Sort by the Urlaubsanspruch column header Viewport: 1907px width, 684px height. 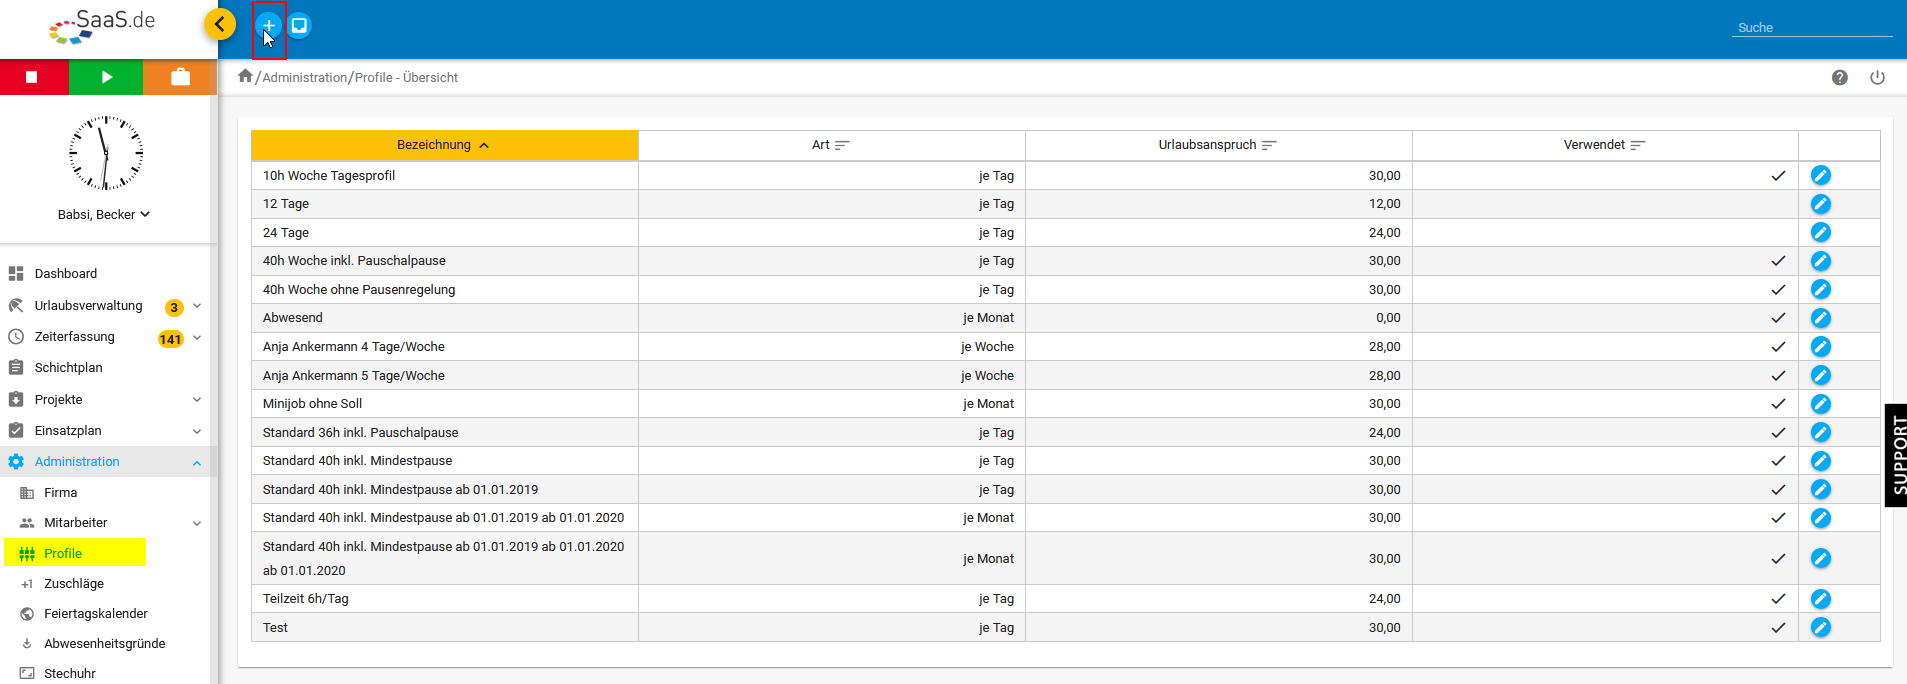point(1218,145)
